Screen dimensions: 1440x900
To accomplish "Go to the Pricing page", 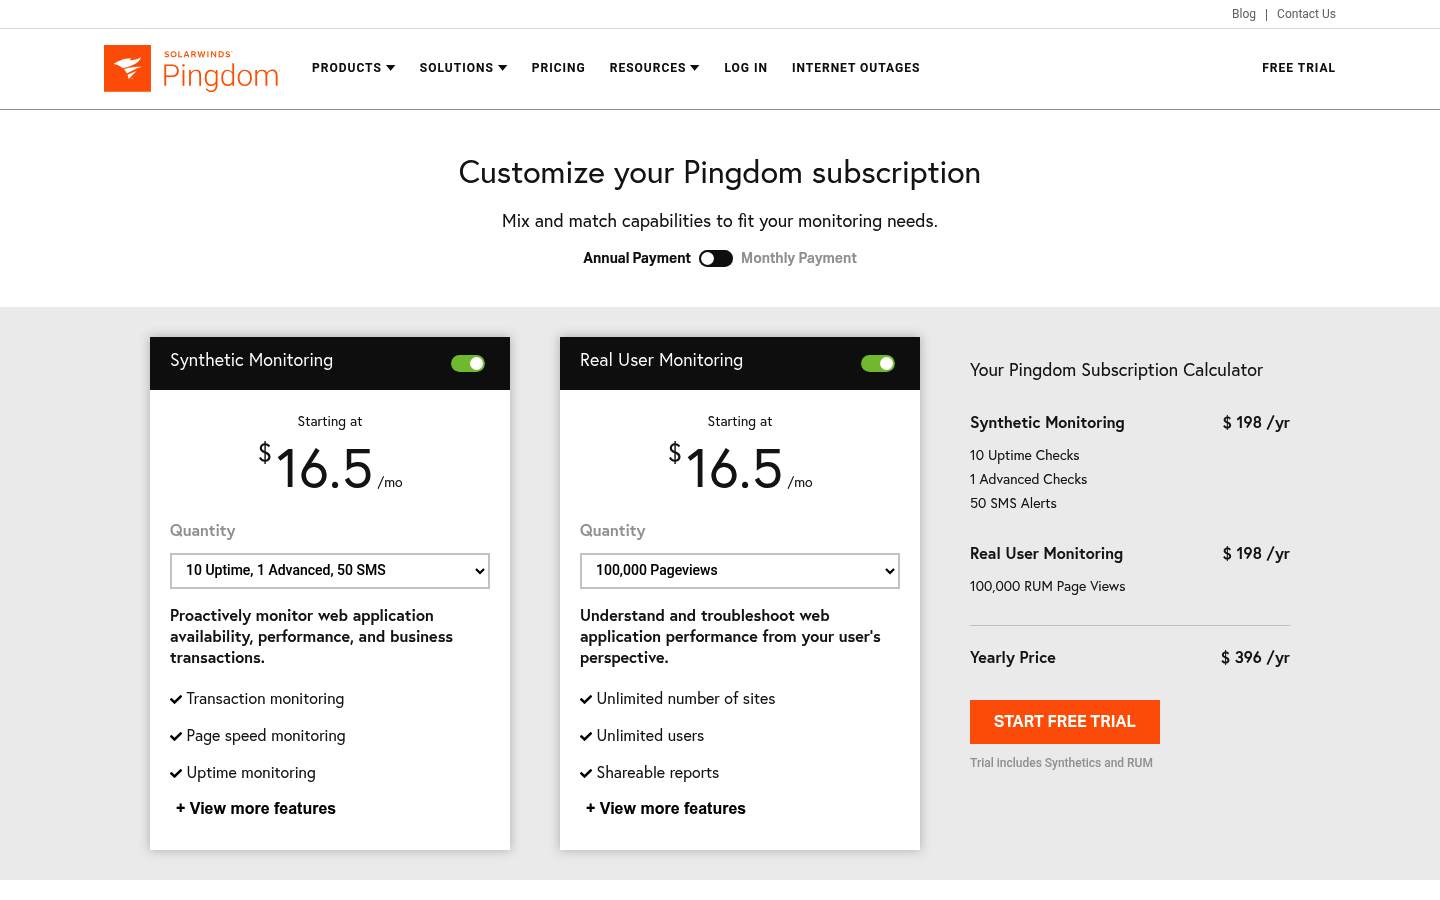I will [558, 68].
